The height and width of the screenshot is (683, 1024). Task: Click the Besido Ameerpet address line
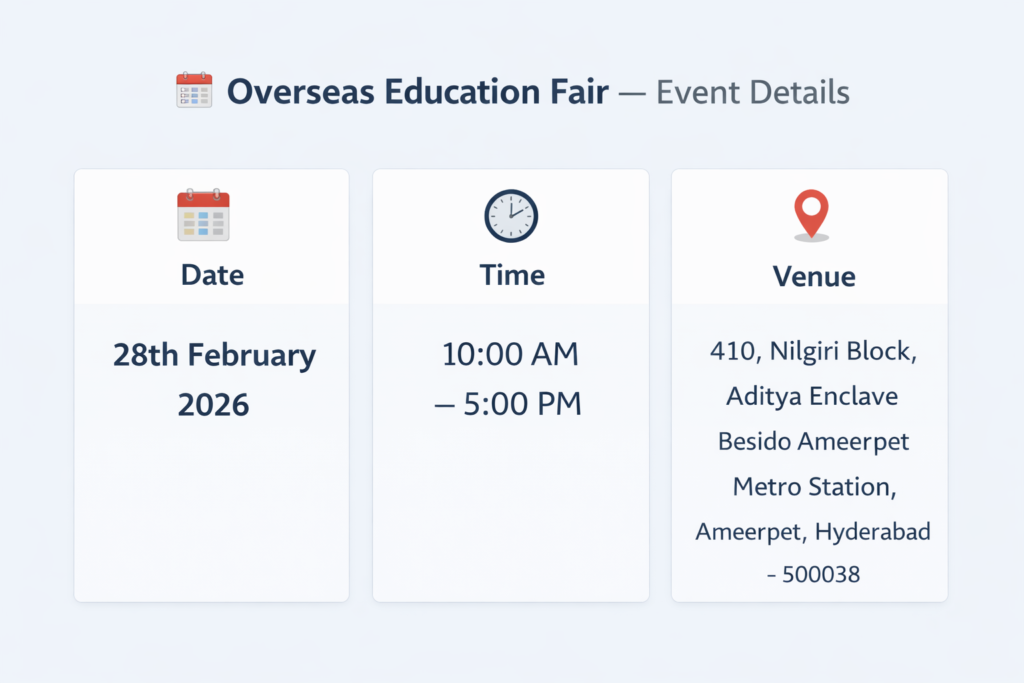click(x=813, y=441)
